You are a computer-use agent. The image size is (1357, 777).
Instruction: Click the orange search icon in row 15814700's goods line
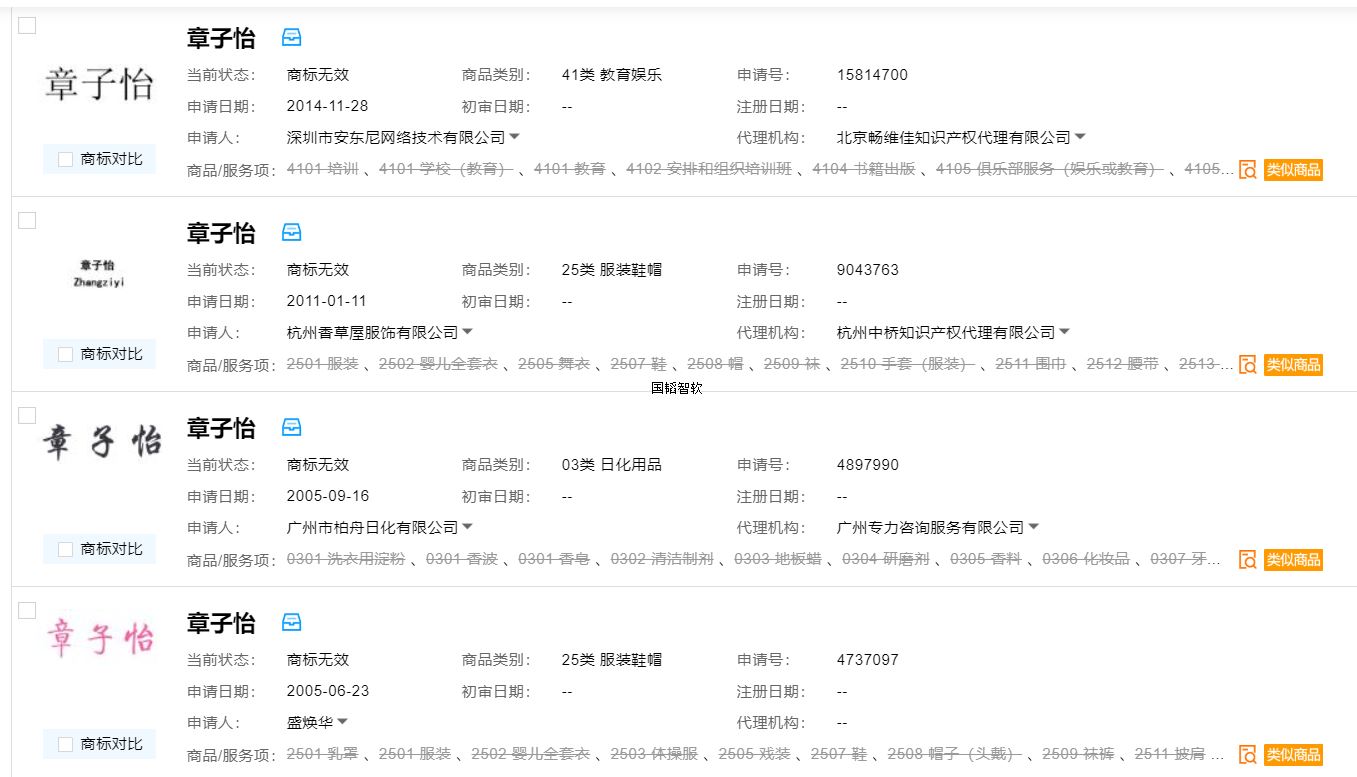pos(1247,170)
